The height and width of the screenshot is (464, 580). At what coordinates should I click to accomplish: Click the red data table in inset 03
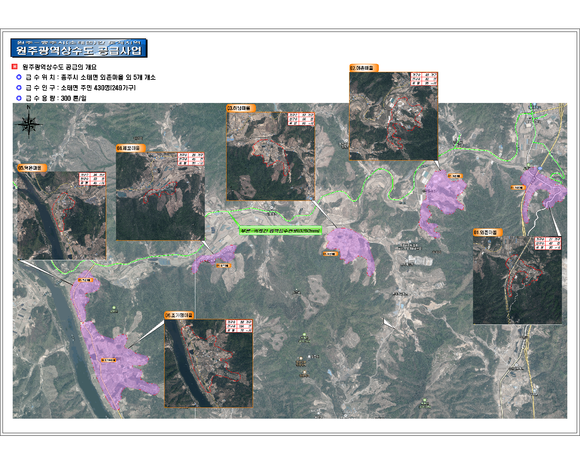(301, 119)
